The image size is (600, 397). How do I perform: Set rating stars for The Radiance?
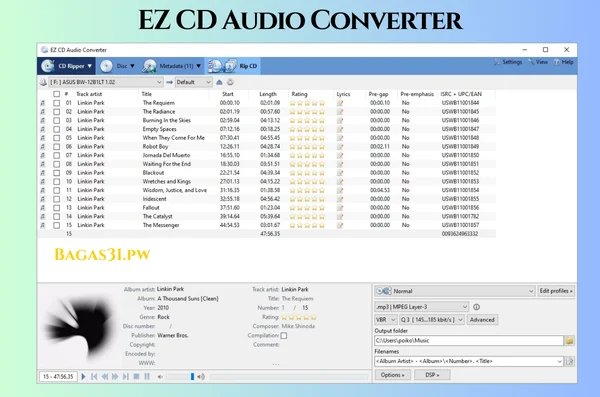point(307,112)
